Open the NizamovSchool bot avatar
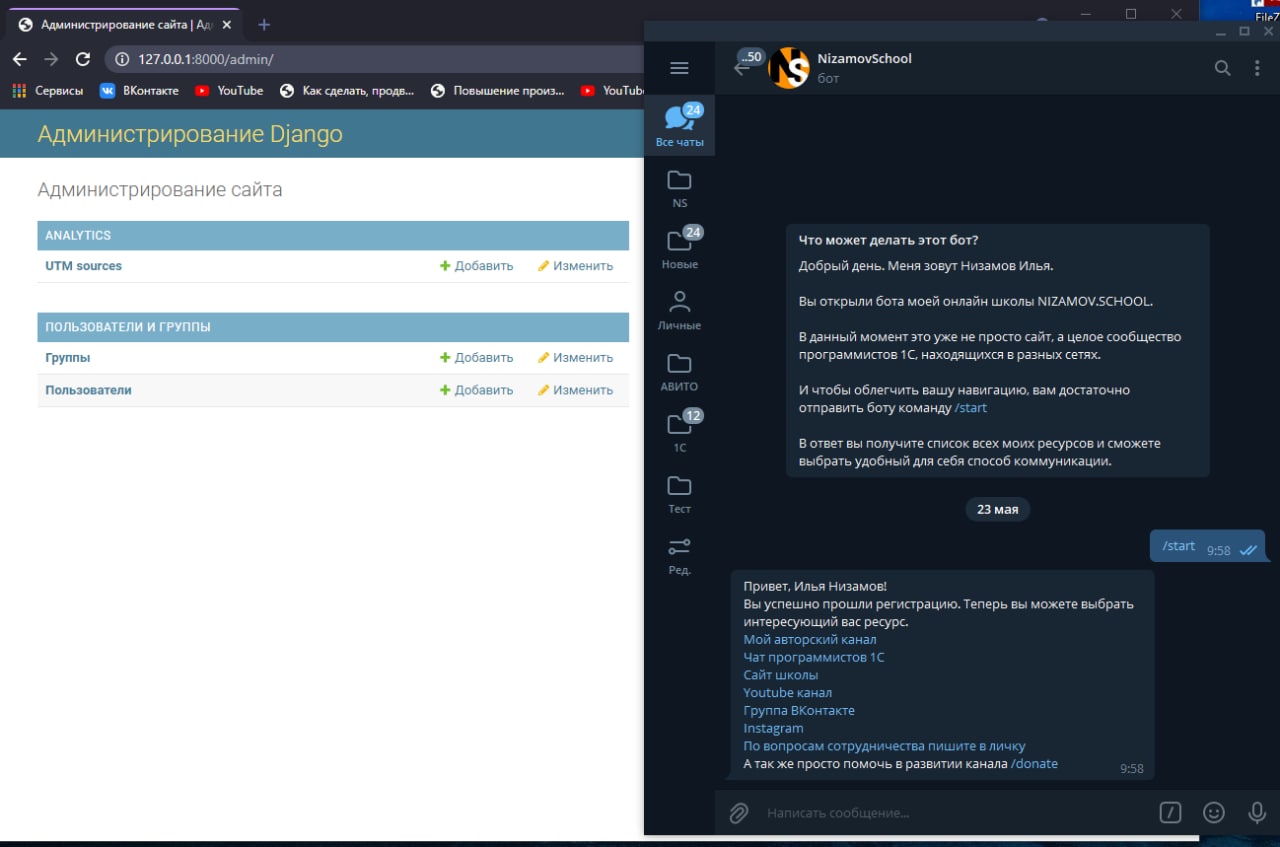Screen dimensions: 1280x847 tap(788, 68)
